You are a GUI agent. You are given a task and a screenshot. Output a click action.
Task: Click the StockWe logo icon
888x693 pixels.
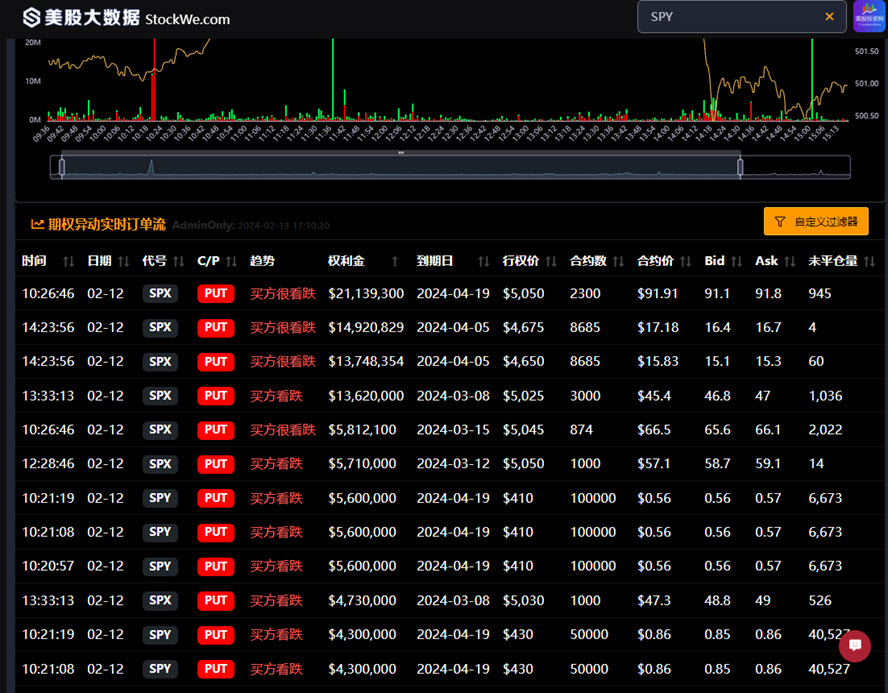click(x=31, y=18)
